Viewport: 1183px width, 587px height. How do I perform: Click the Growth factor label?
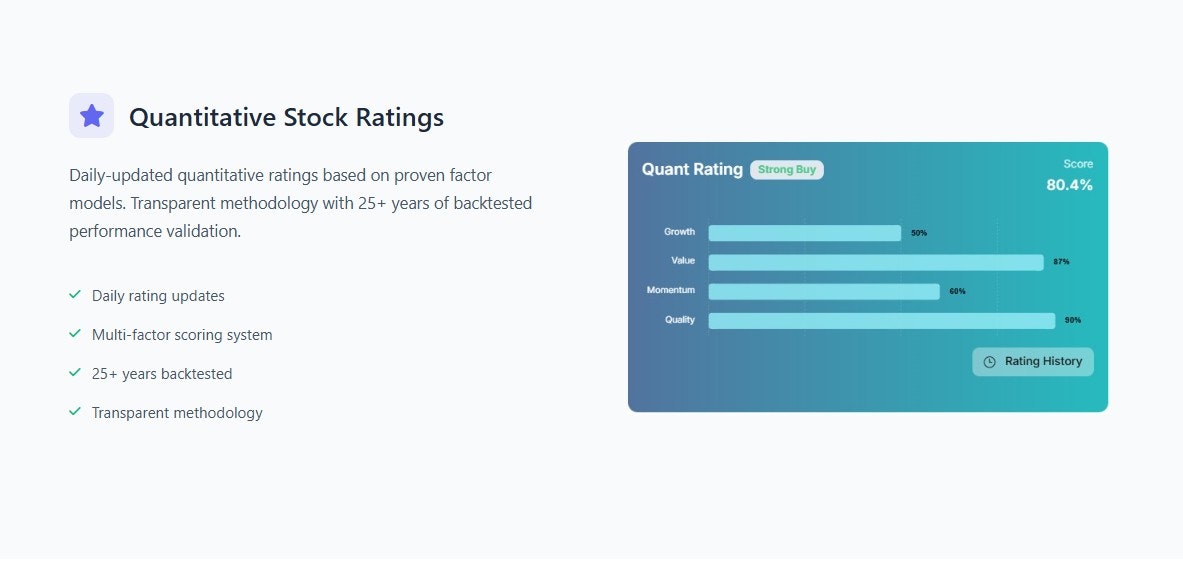click(x=679, y=232)
